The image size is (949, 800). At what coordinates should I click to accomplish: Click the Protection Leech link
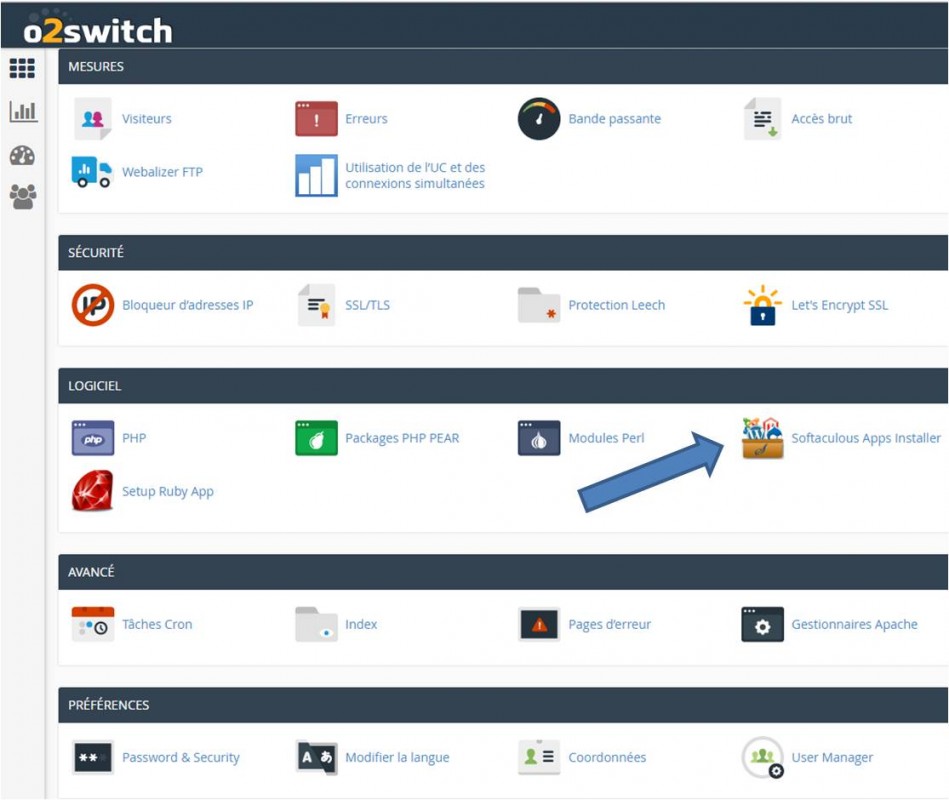pos(617,305)
